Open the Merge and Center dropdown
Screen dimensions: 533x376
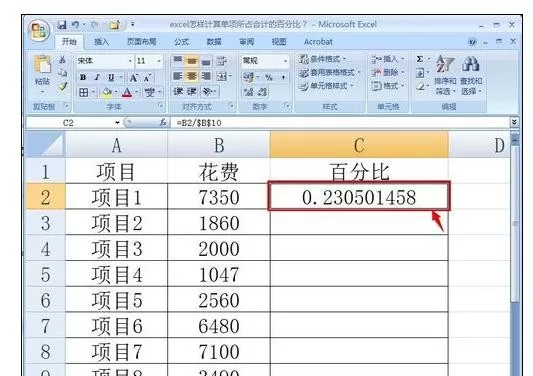point(231,76)
